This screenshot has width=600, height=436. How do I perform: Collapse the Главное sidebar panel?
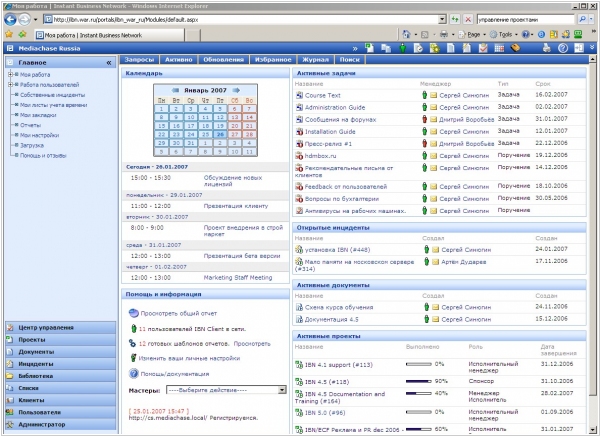point(109,62)
